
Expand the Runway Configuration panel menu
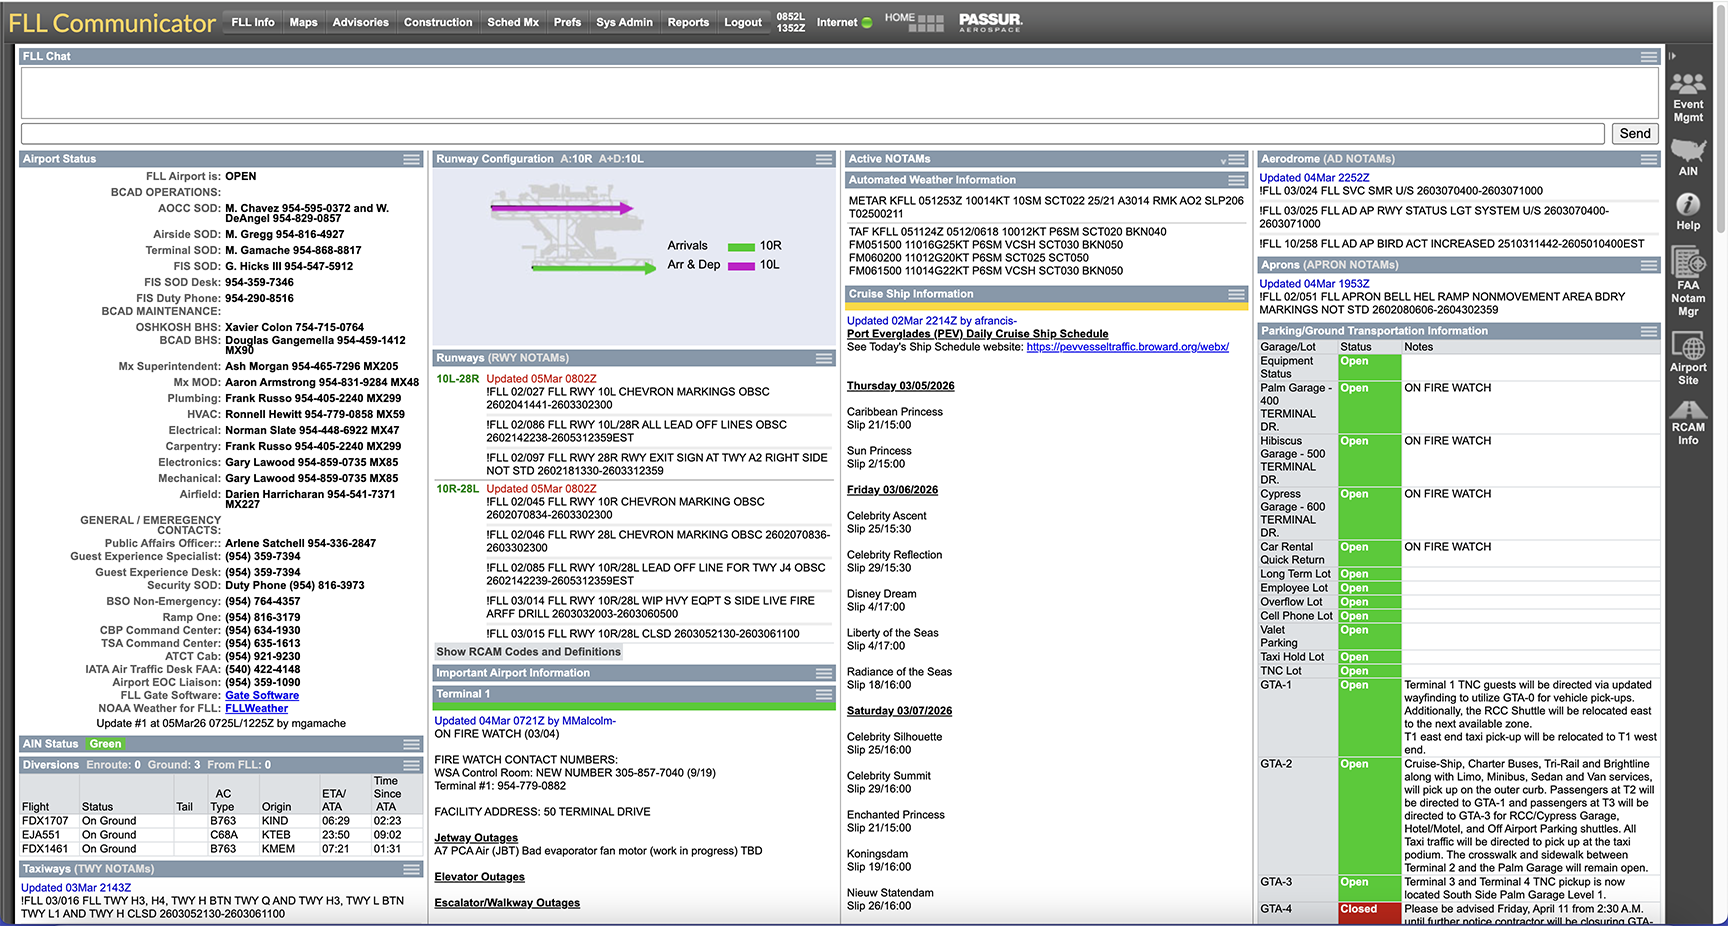(x=823, y=159)
